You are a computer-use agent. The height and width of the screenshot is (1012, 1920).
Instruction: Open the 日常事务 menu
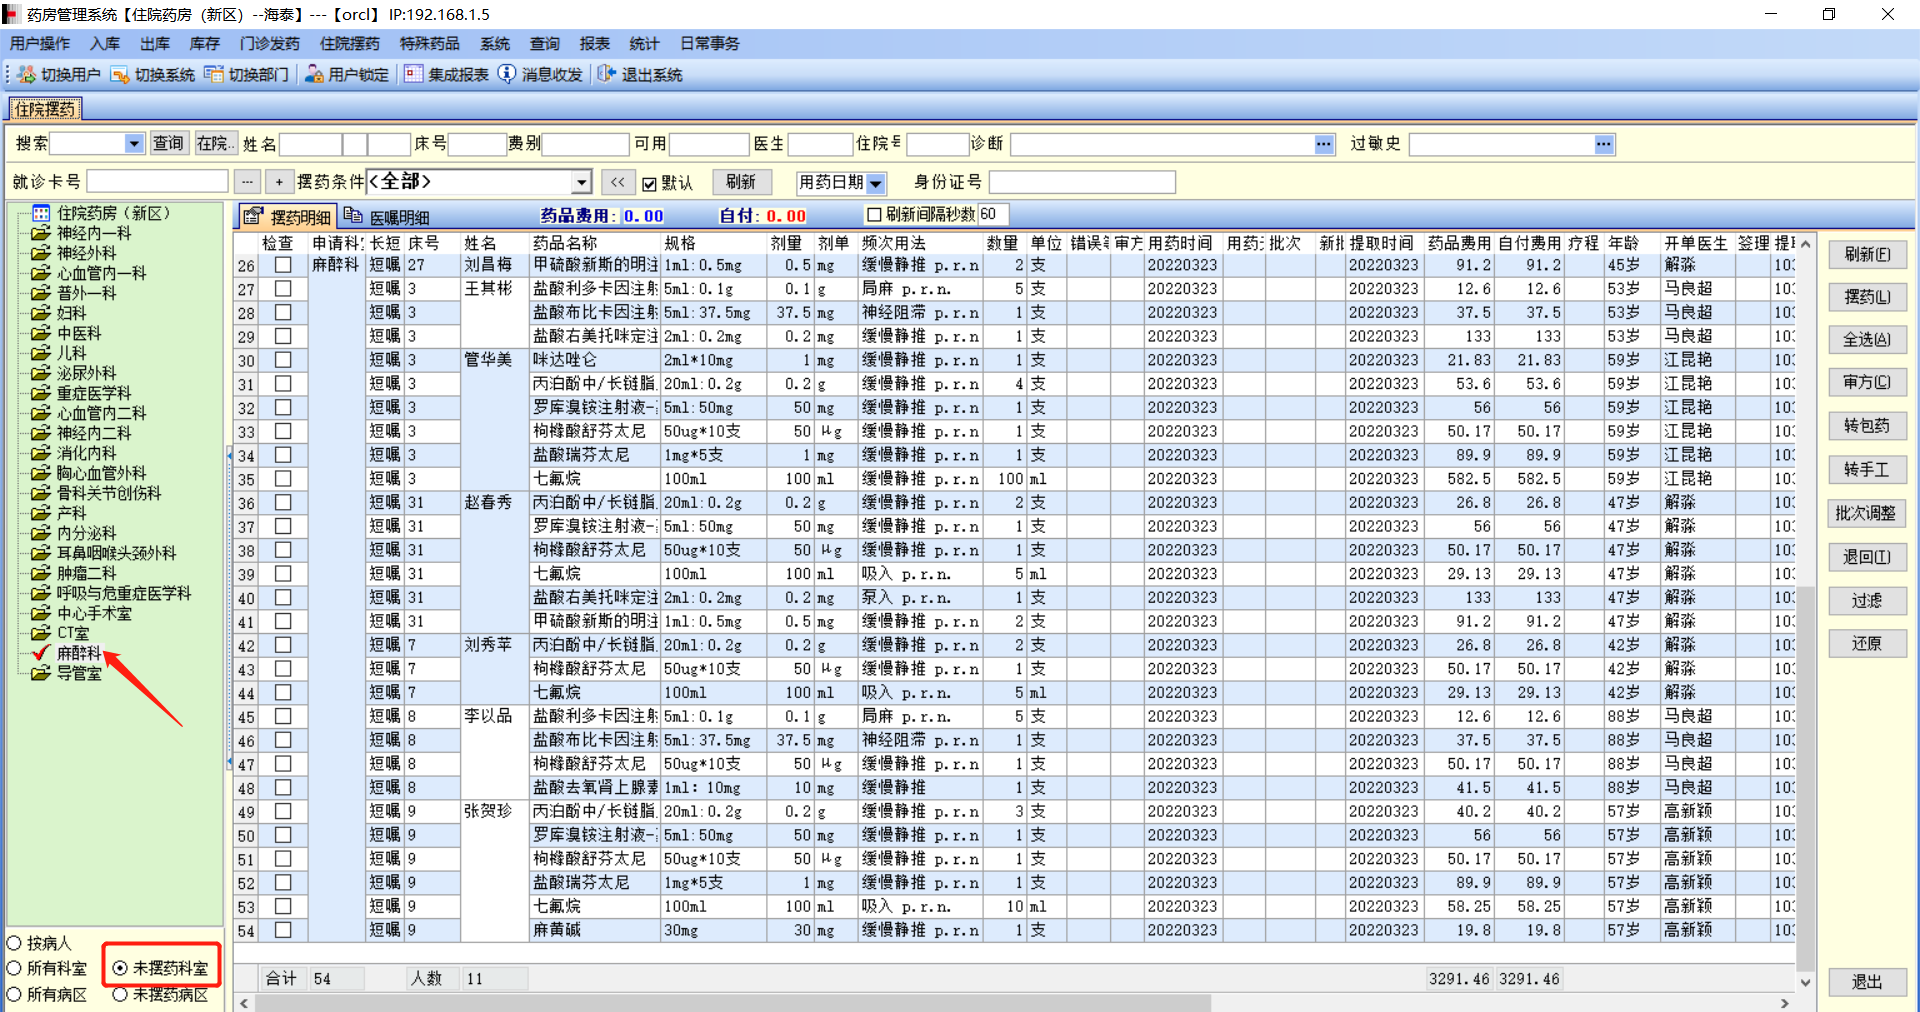[710, 44]
